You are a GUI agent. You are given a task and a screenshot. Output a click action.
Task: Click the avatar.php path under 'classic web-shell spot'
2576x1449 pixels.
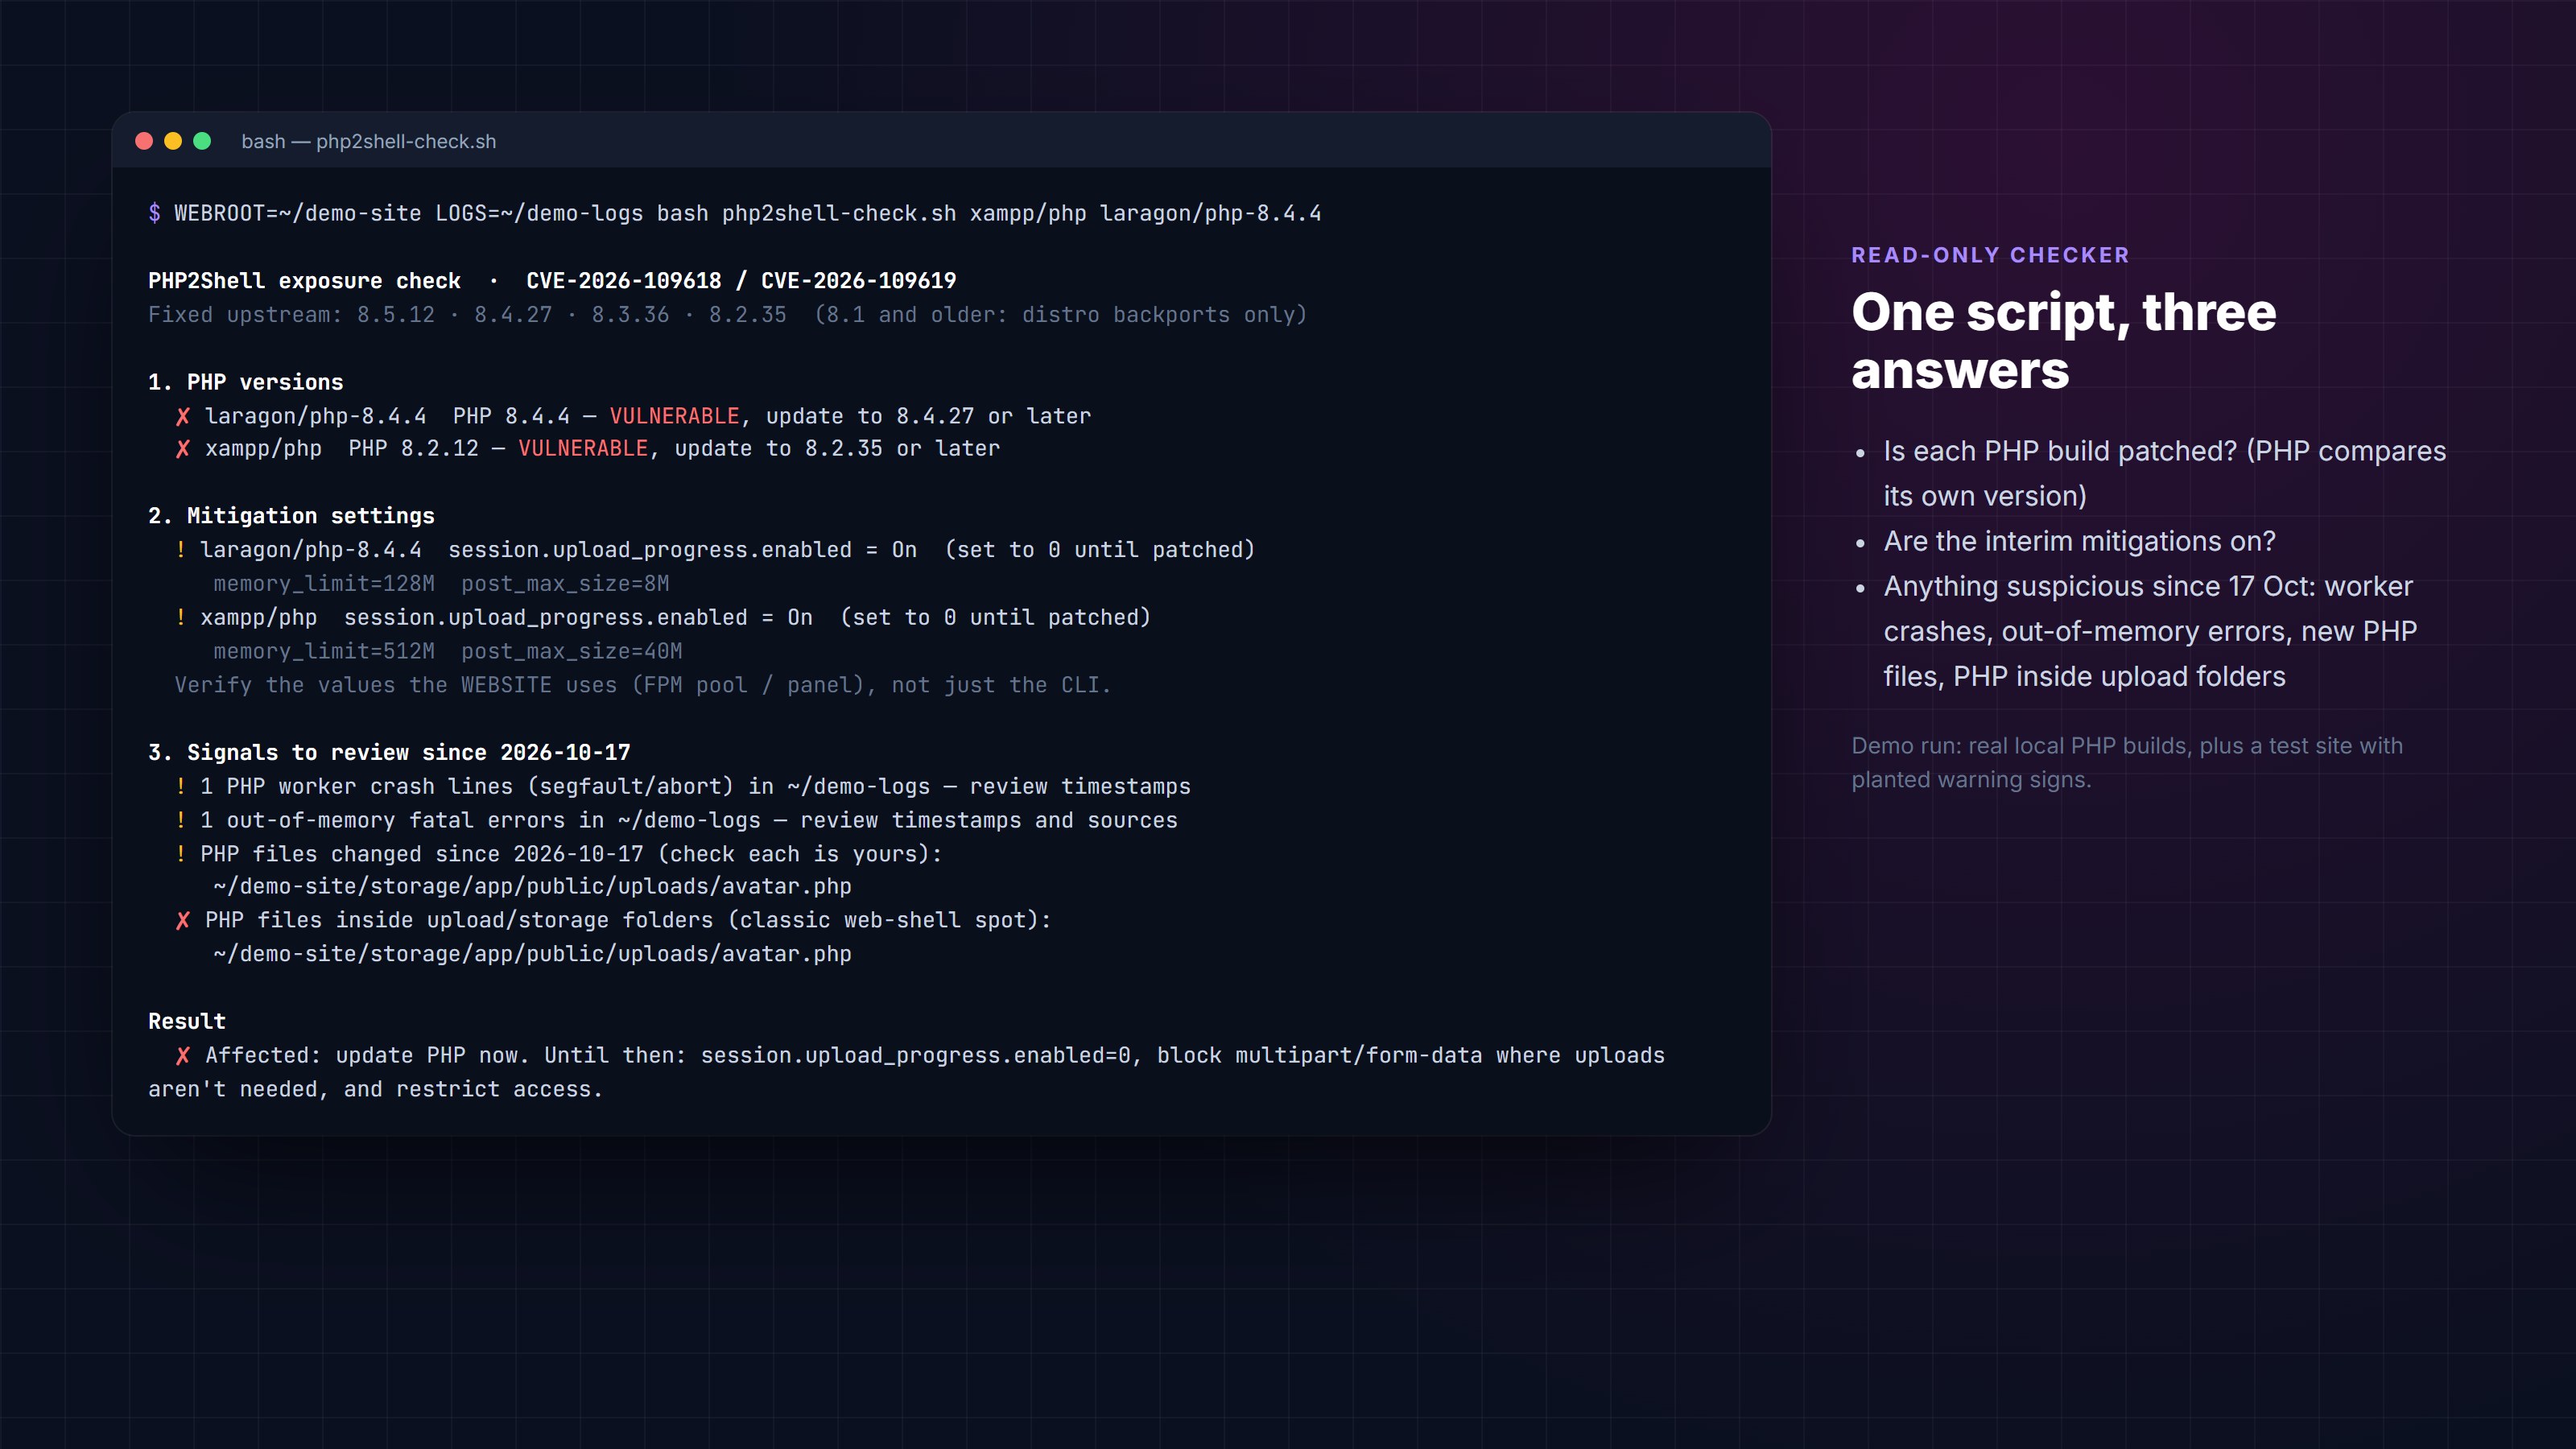click(532, 954)
